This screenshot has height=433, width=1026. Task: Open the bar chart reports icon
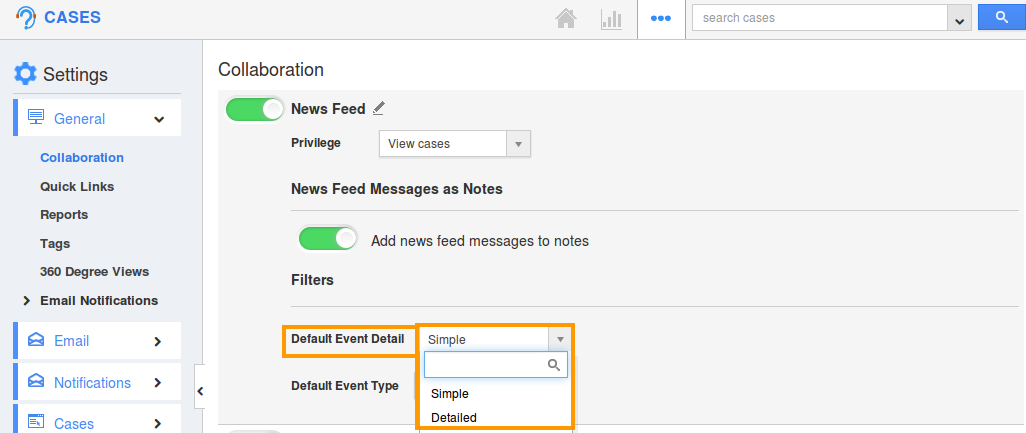point(611,18)
